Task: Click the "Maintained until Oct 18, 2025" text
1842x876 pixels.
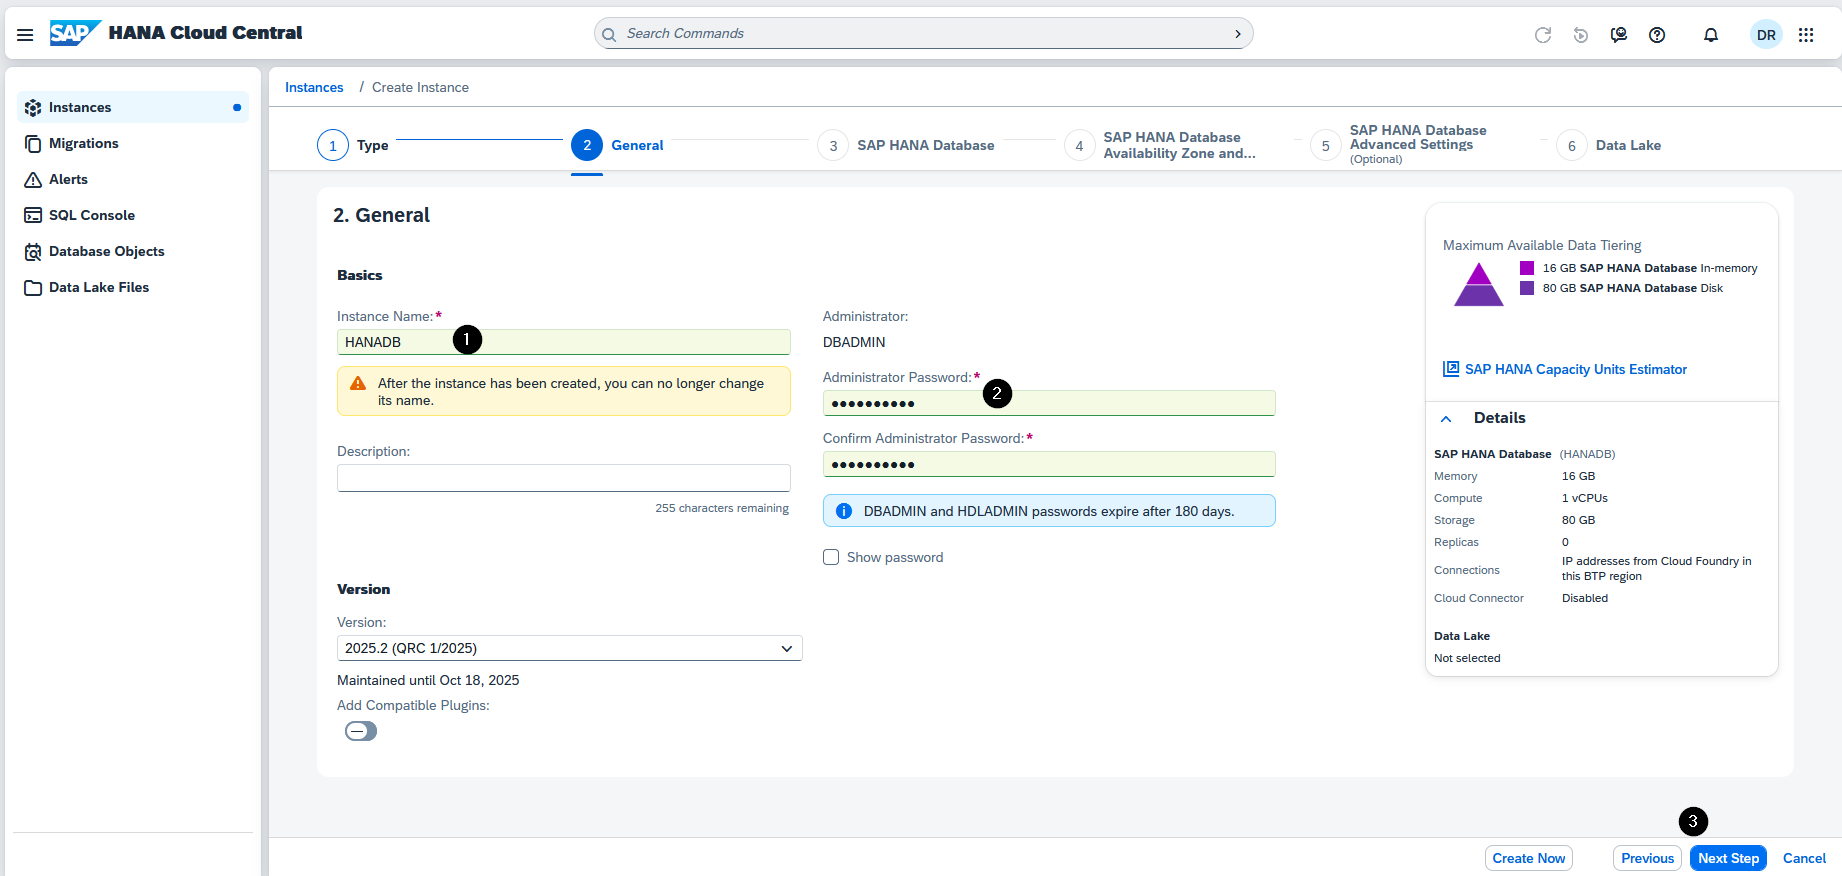Action: [428, 680]
